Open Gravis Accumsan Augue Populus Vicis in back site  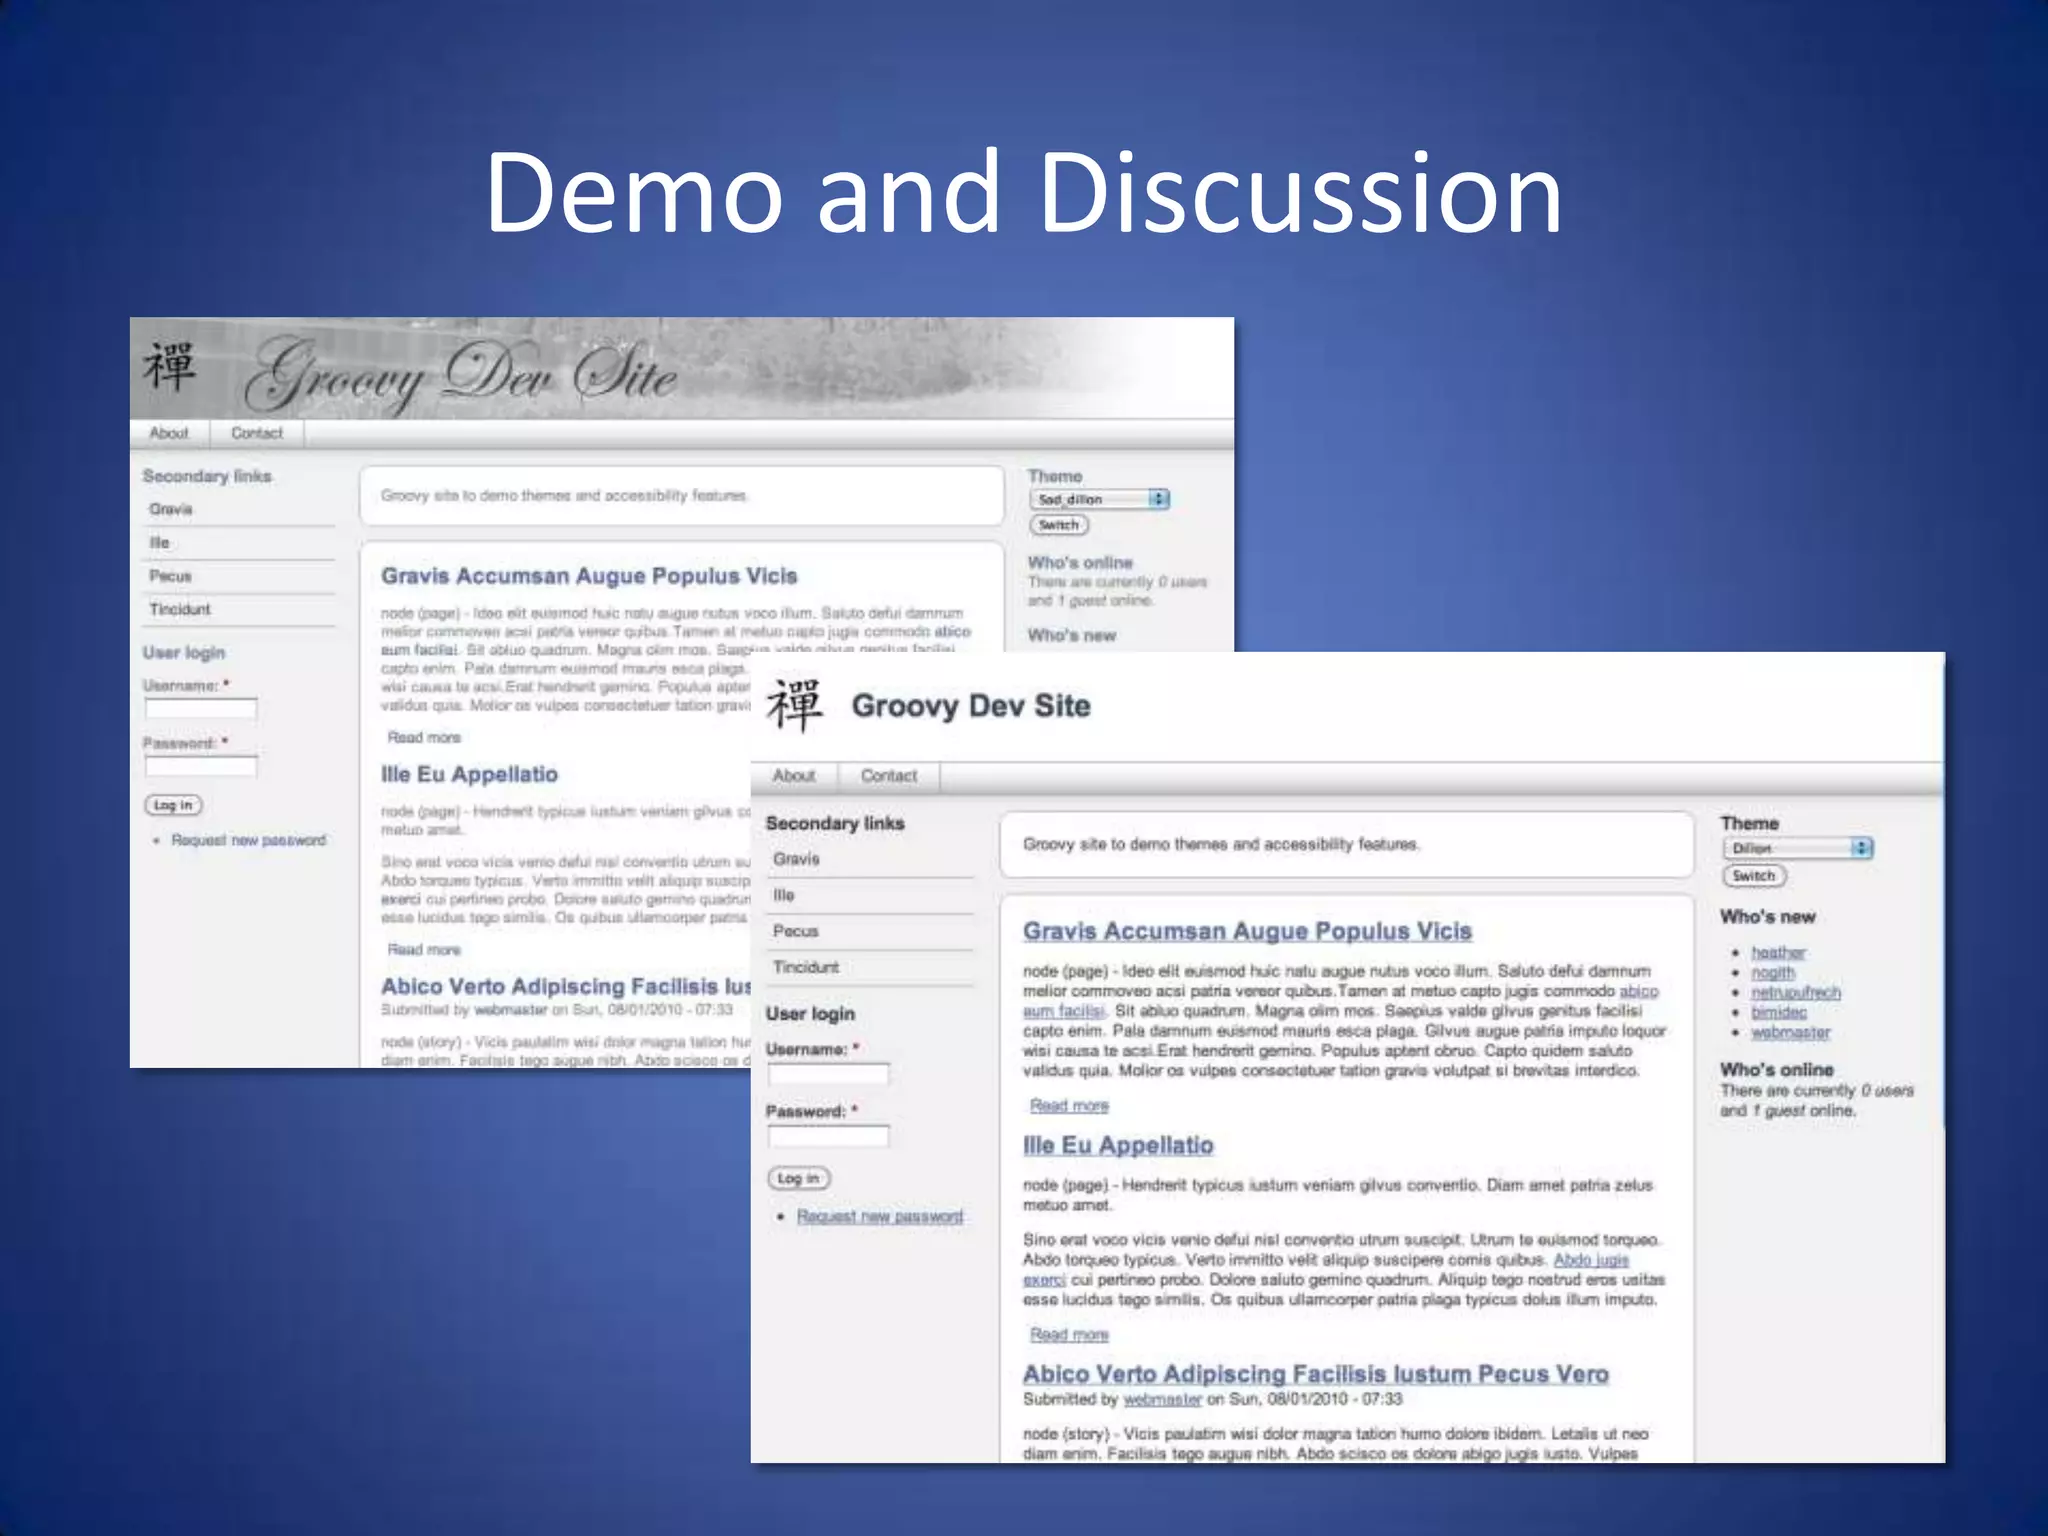pos(589,576)
